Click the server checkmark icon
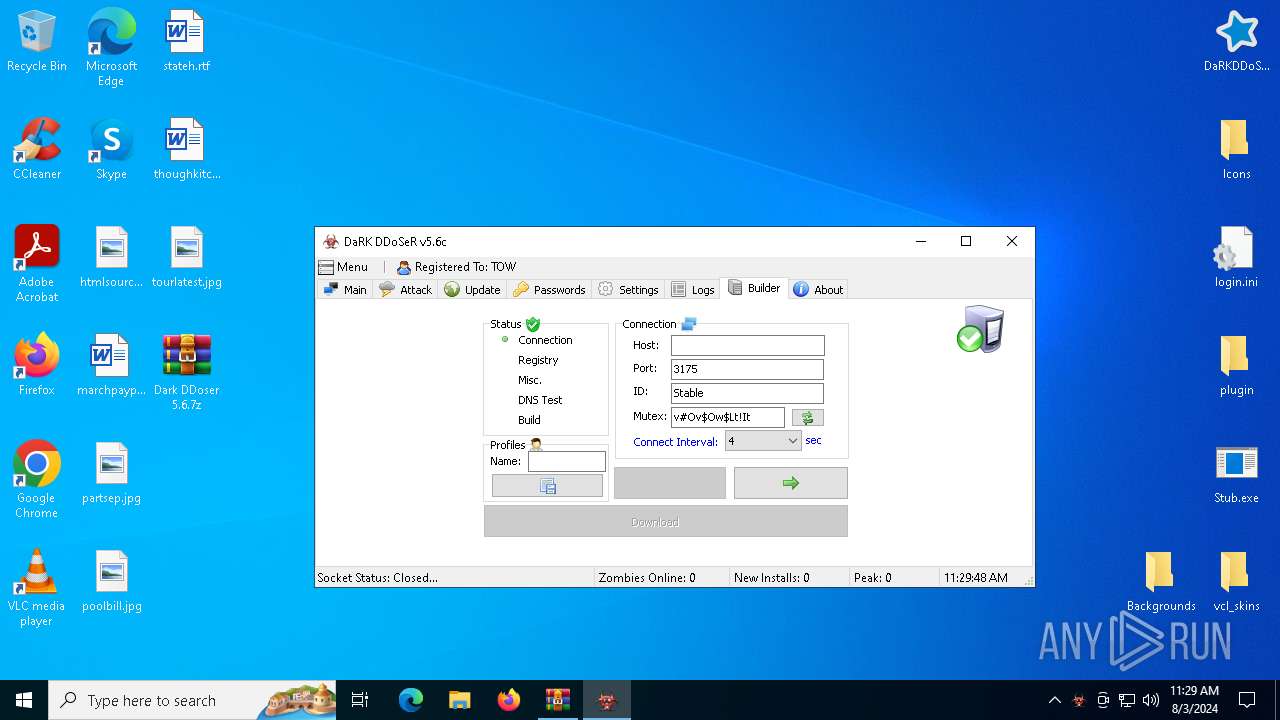 (980, 329)
